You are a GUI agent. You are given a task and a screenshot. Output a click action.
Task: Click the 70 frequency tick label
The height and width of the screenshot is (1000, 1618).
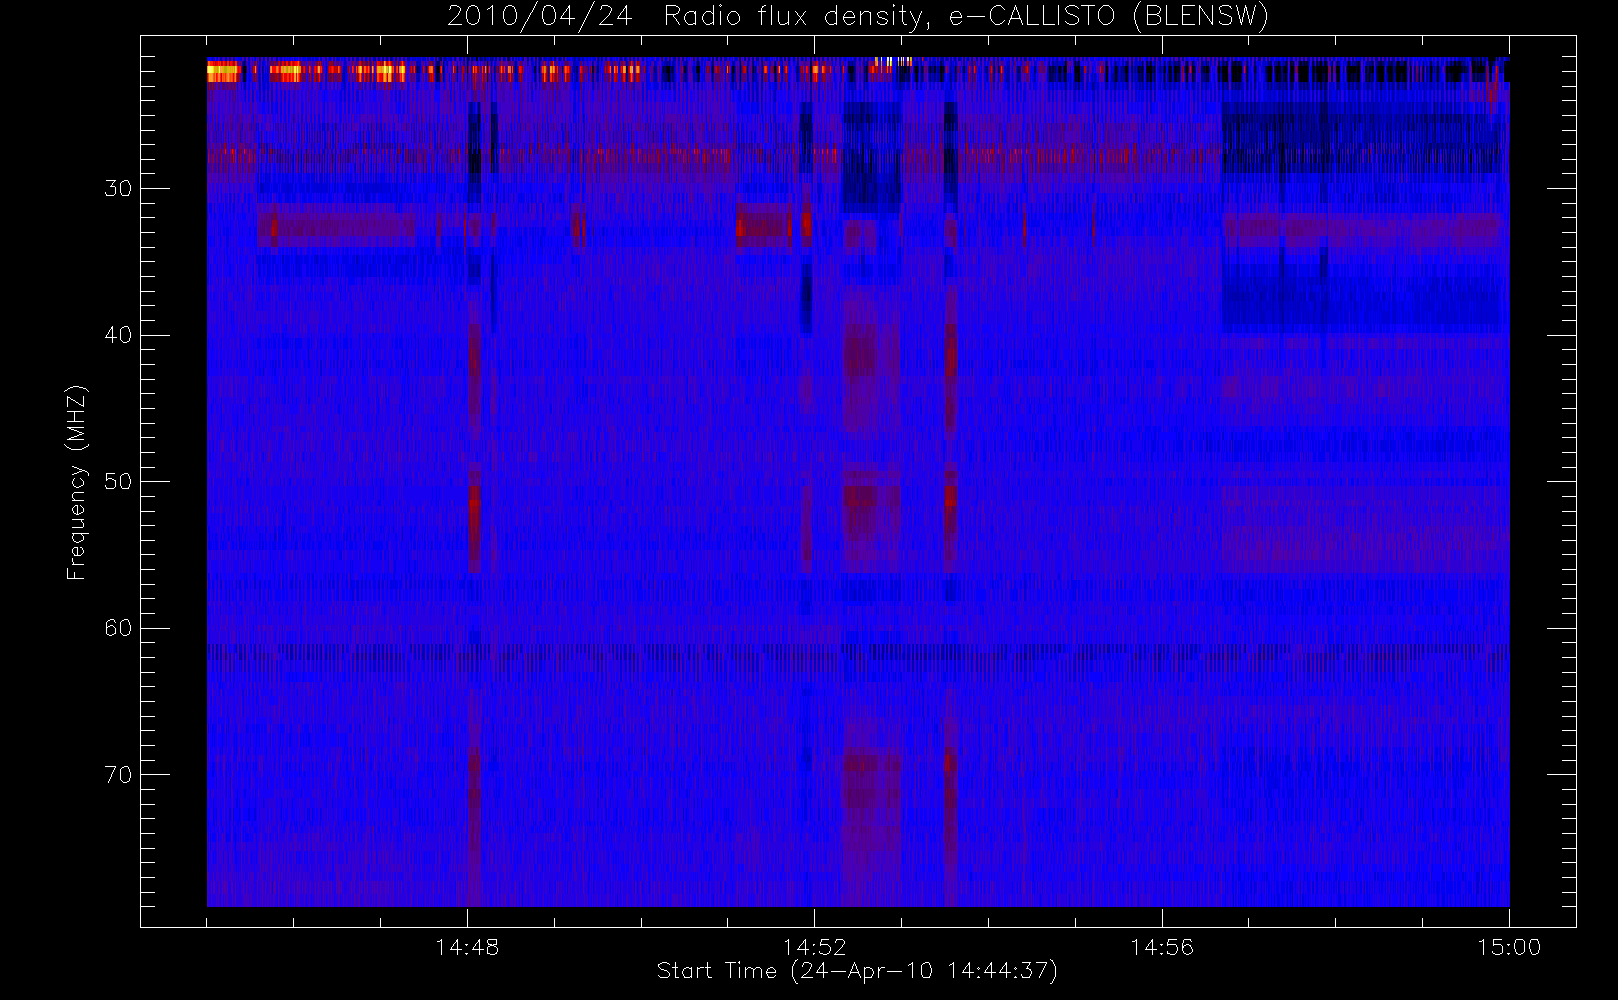tap(117, 775)
